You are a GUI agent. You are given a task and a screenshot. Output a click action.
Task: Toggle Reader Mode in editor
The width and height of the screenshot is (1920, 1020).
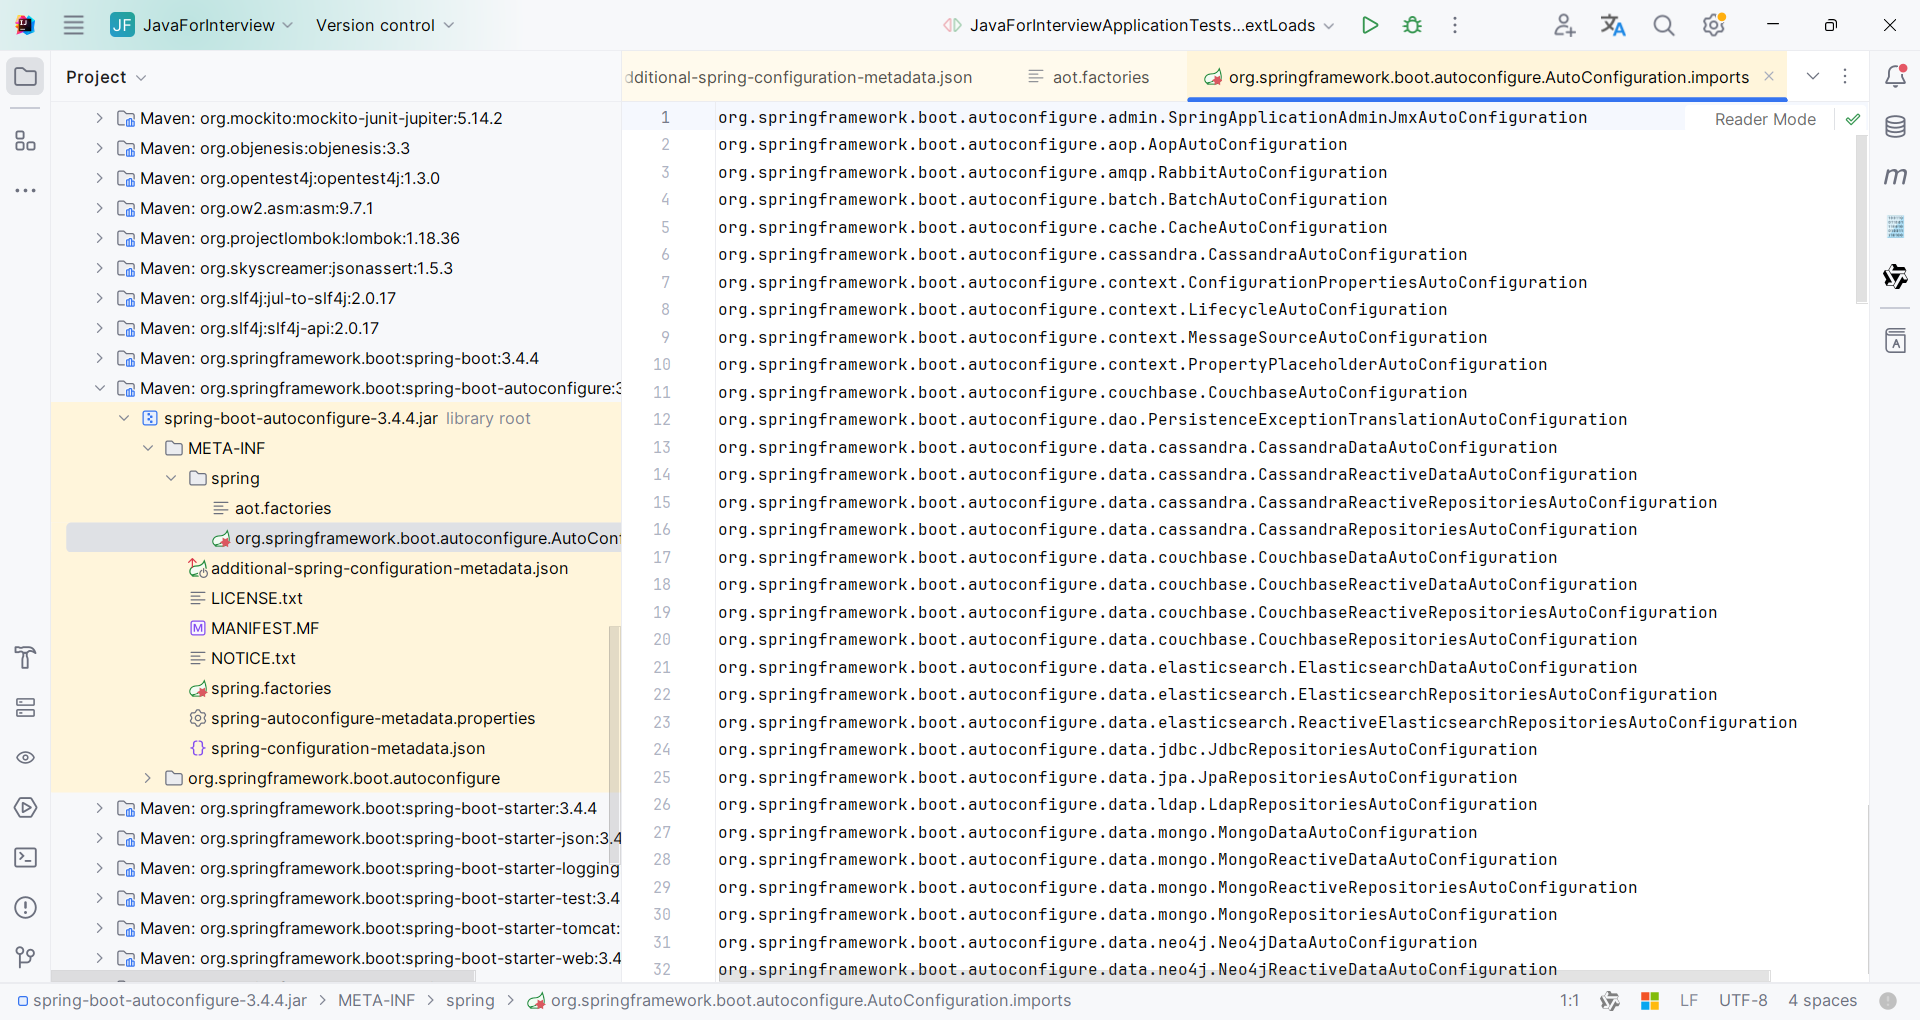click(1765, 119)
